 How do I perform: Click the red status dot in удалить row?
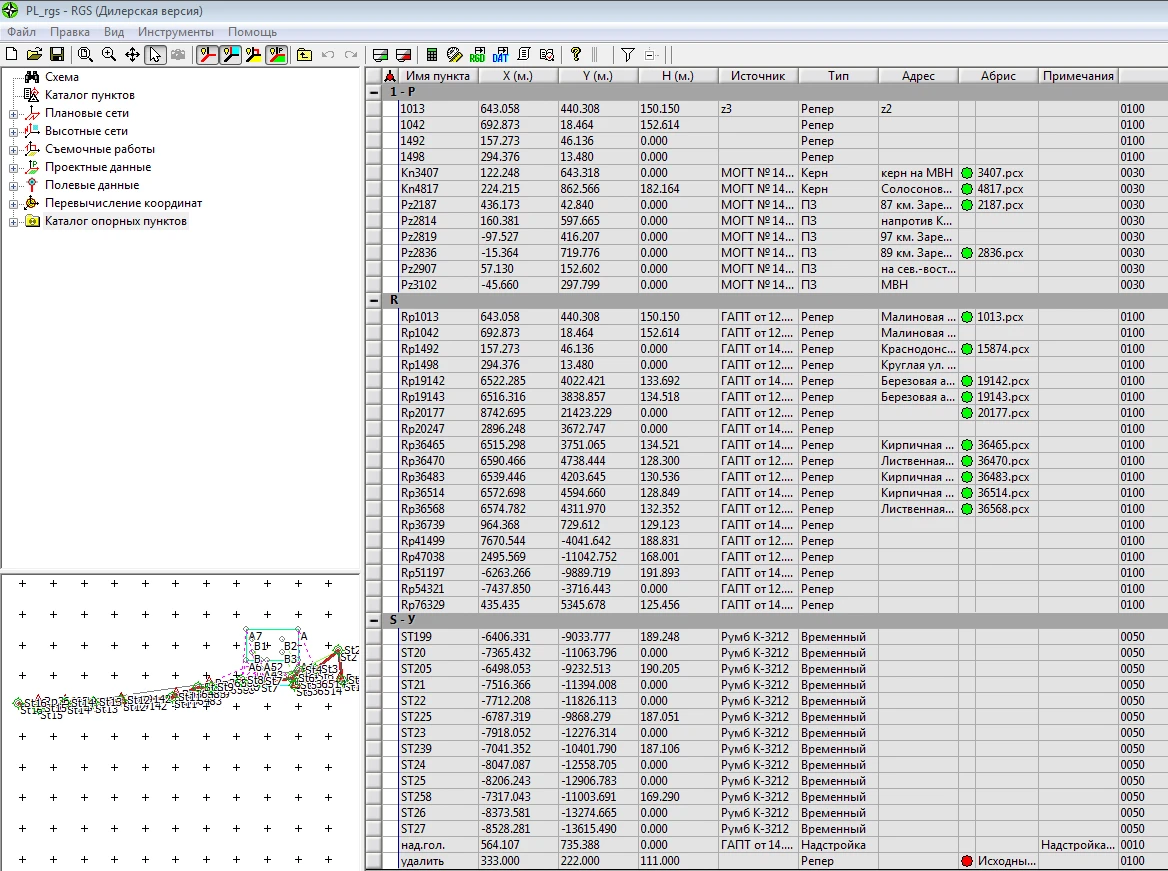pos(967,860)
